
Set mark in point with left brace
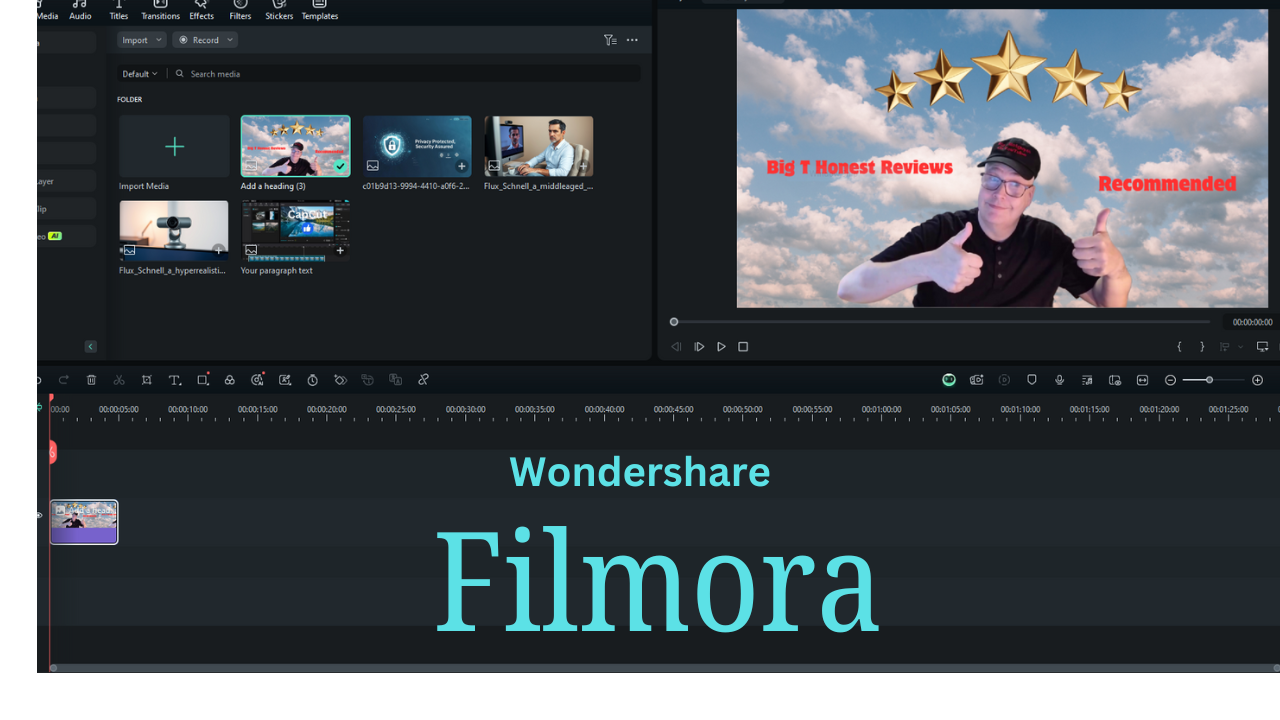coord(1179,347)
